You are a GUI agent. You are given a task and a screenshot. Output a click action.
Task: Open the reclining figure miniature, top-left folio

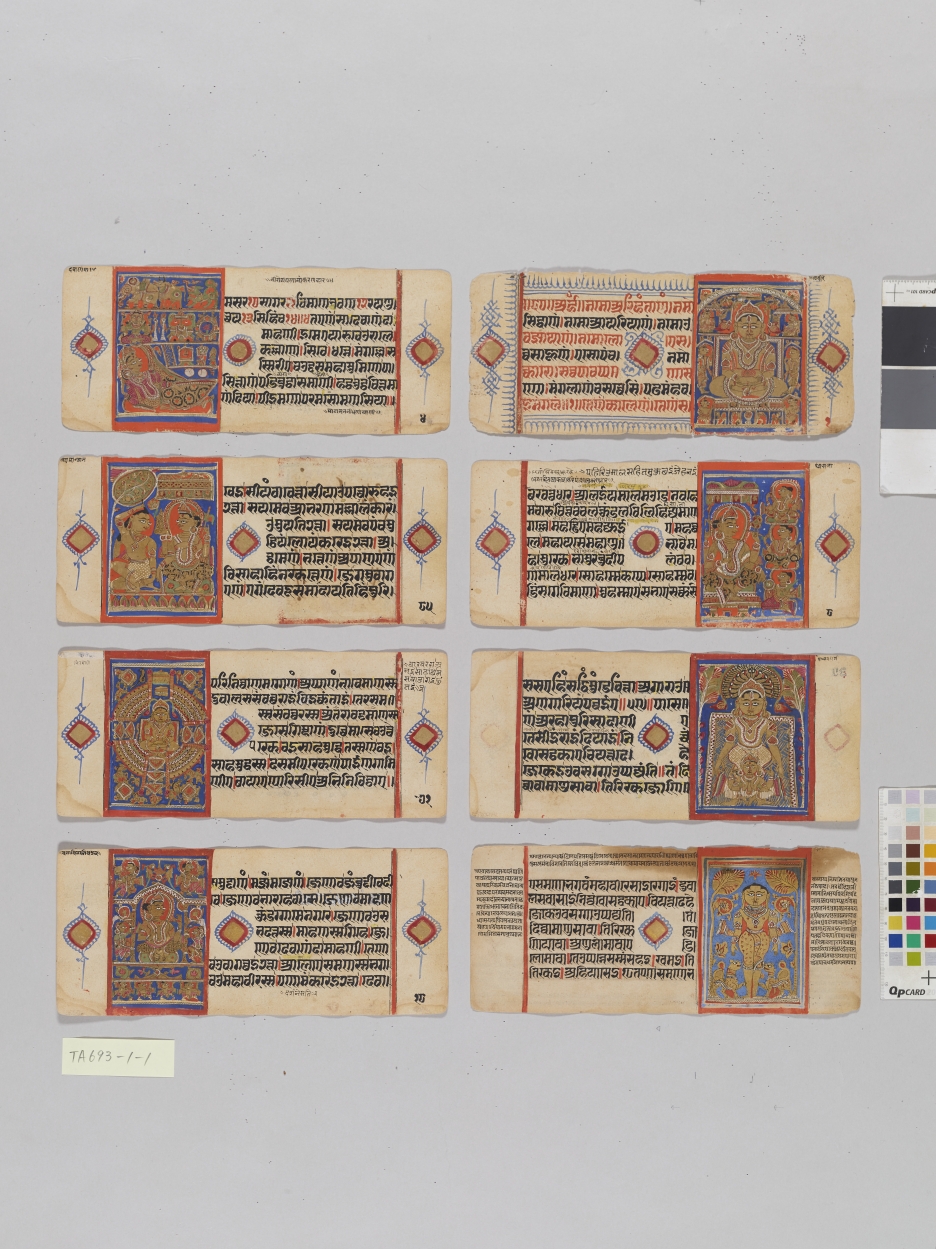168,349
